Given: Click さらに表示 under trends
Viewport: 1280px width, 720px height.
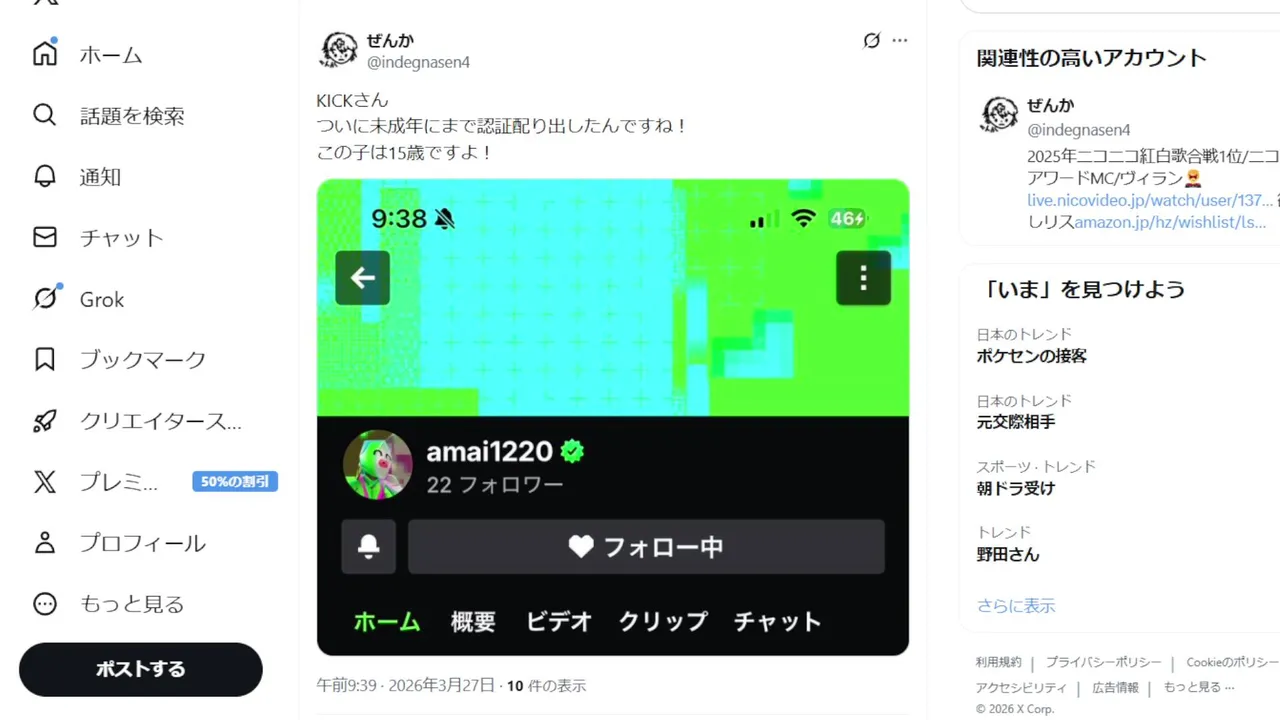Looking at the screenshot, I should (1016, 606).
